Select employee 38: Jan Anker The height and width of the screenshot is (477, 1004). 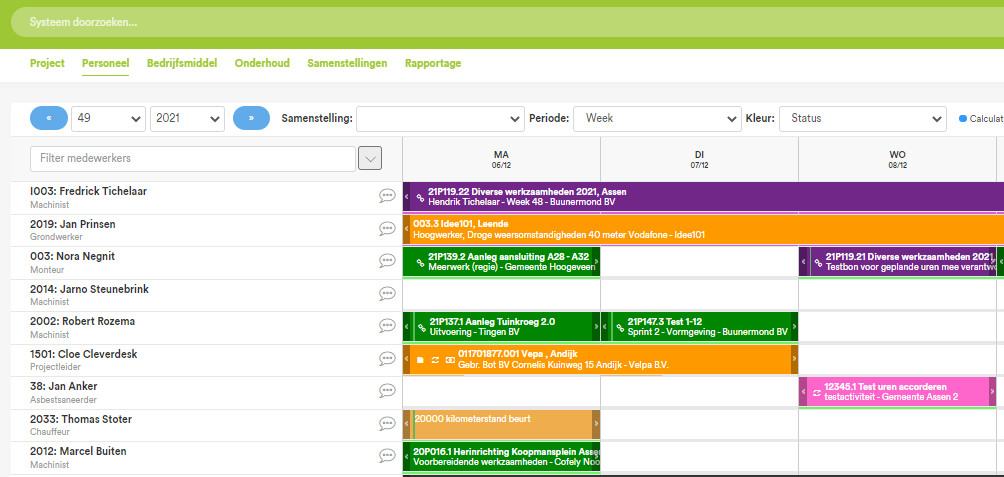[x=64, y=386]
